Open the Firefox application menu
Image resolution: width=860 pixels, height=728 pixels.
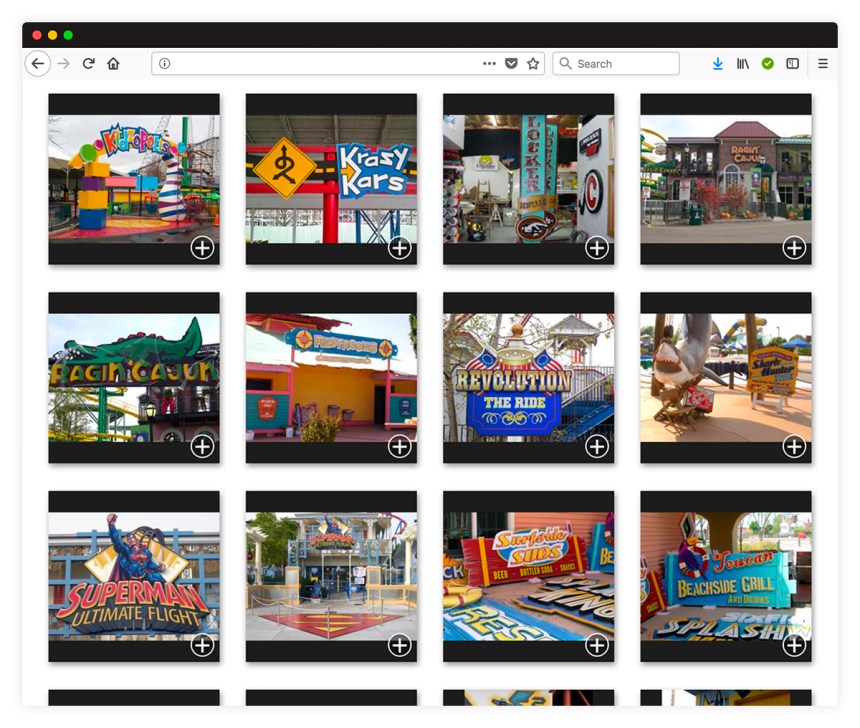pyautogui.click(x=822, y=63)
